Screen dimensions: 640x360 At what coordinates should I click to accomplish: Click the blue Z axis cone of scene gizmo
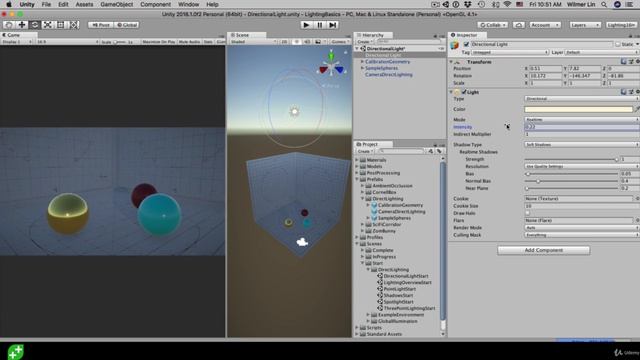pyautogui.click(x=340, y=70)
